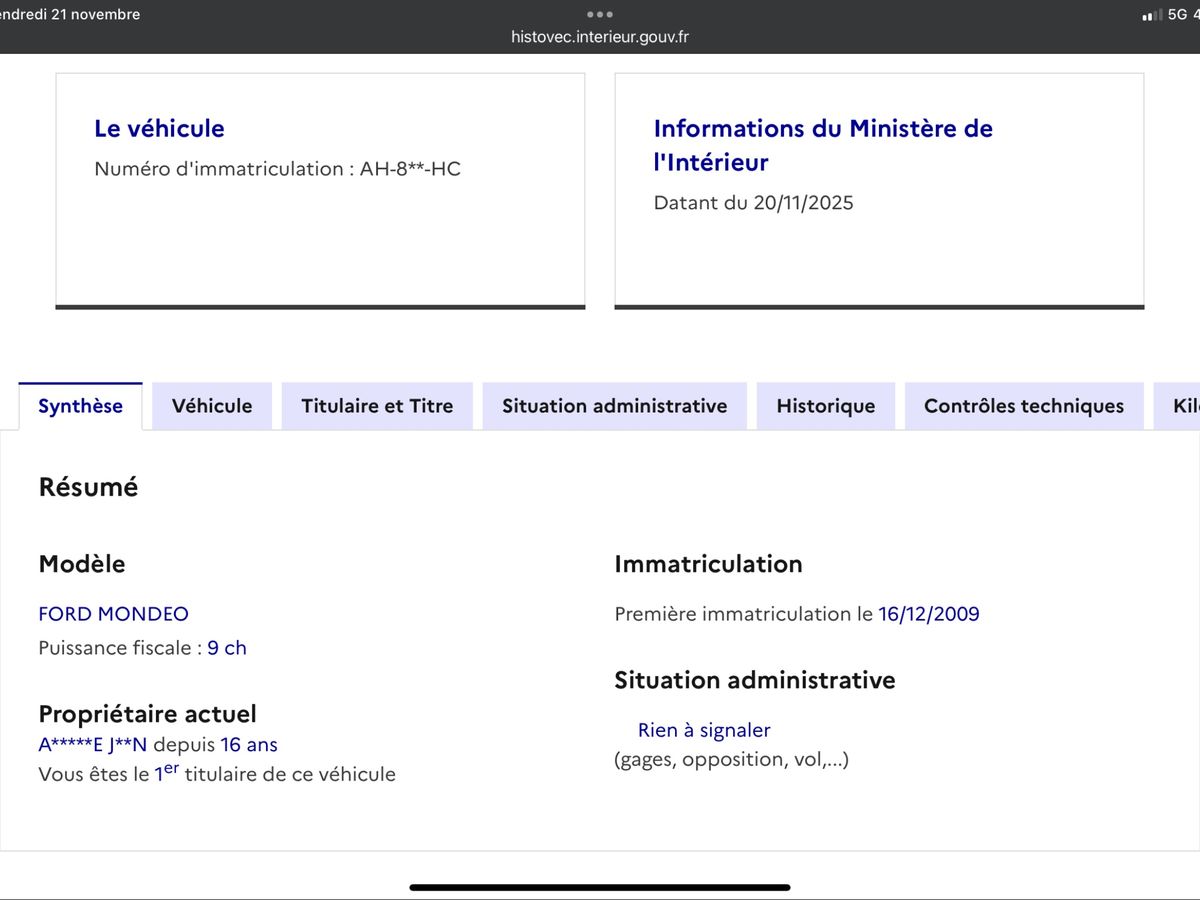The width and height of the screenshot is (1200, 900).
Task: Select the '9 ch' fiscal power value
Action: pos(227,648)
